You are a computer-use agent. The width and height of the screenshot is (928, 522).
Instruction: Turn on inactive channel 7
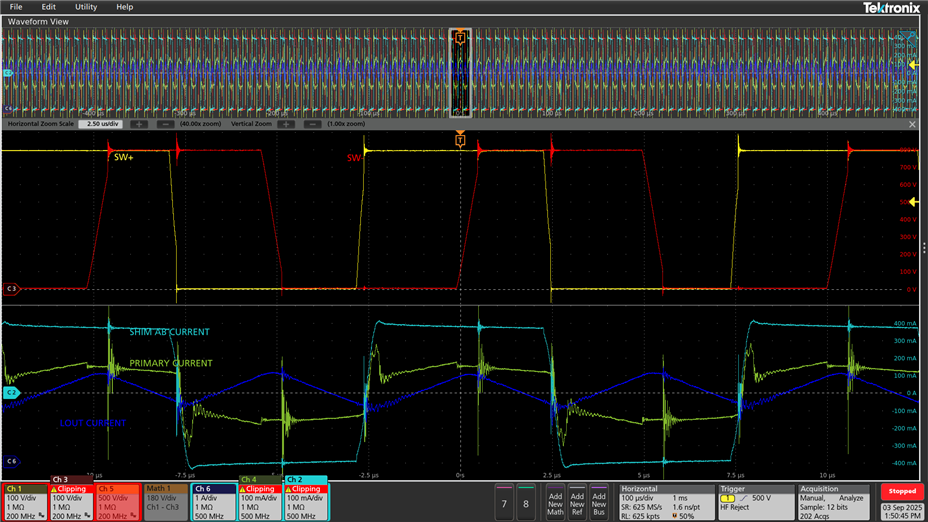tap(506, 503)
